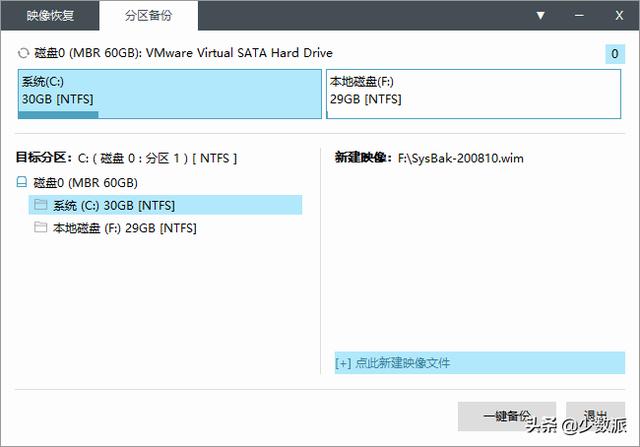Choose 系统 (C:) 30GB [NTFS] in tree
This screenshot has height=447, width=640.
click(x=165, y=205)
